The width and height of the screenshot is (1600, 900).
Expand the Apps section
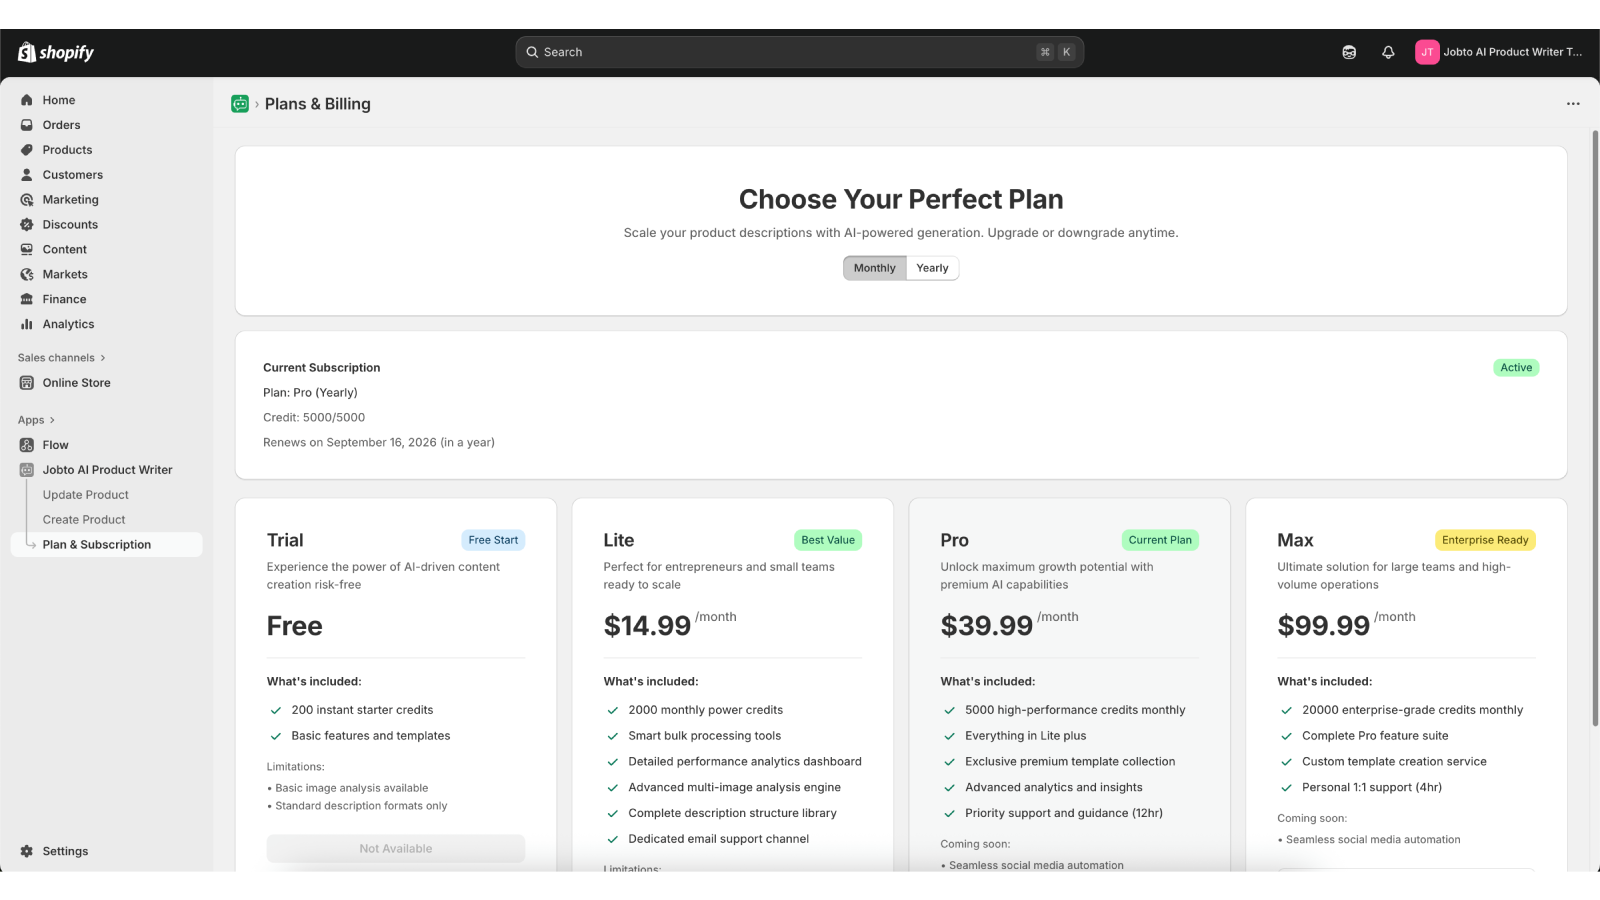click(x=37, y=420)
